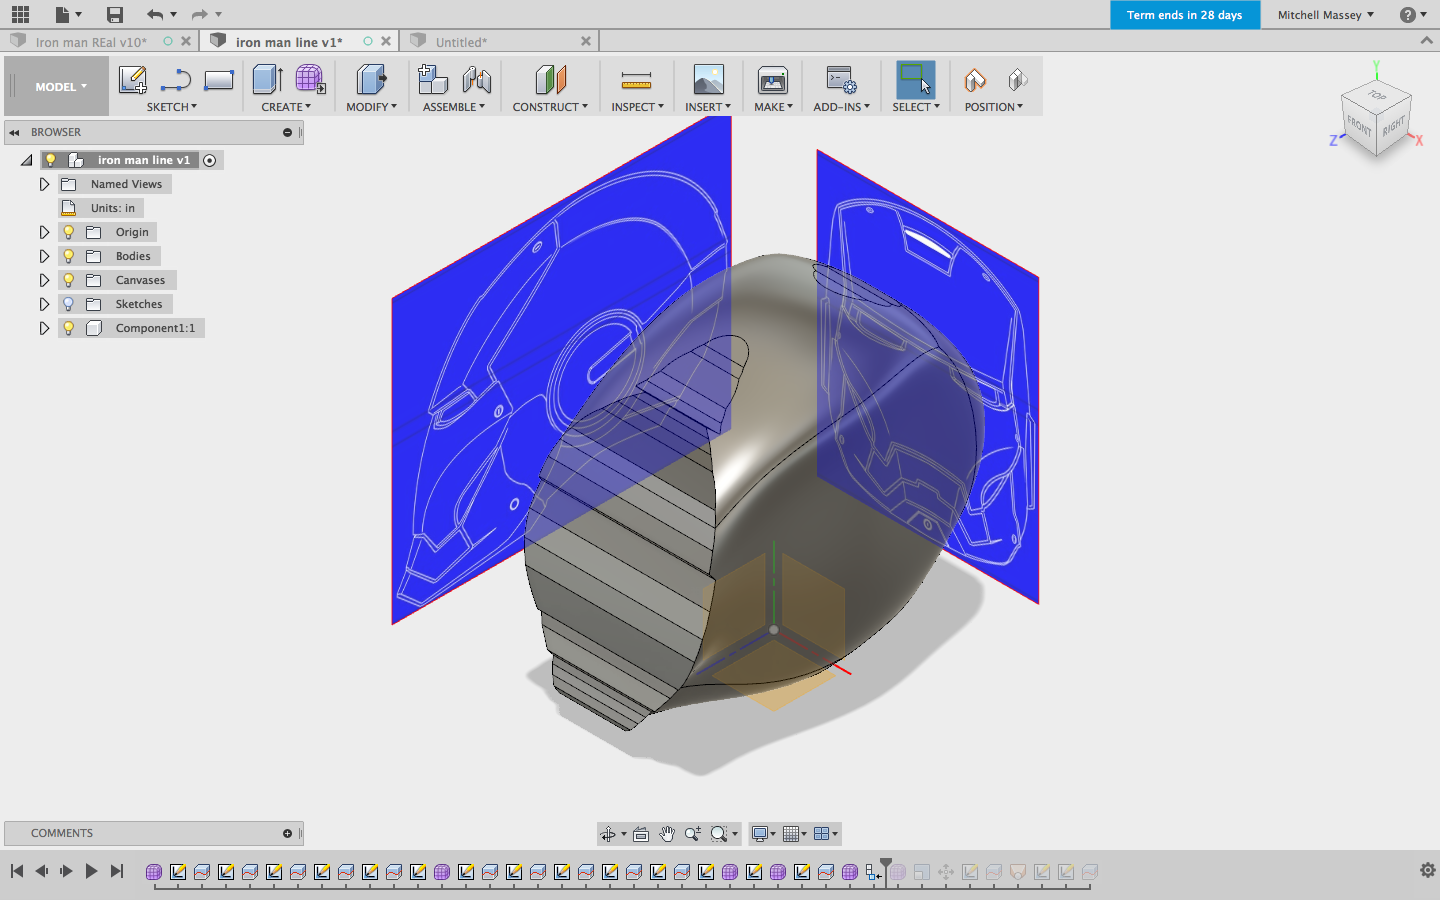
Task: Select the Press Pull modify icon
Action: [x=371, y=80]
